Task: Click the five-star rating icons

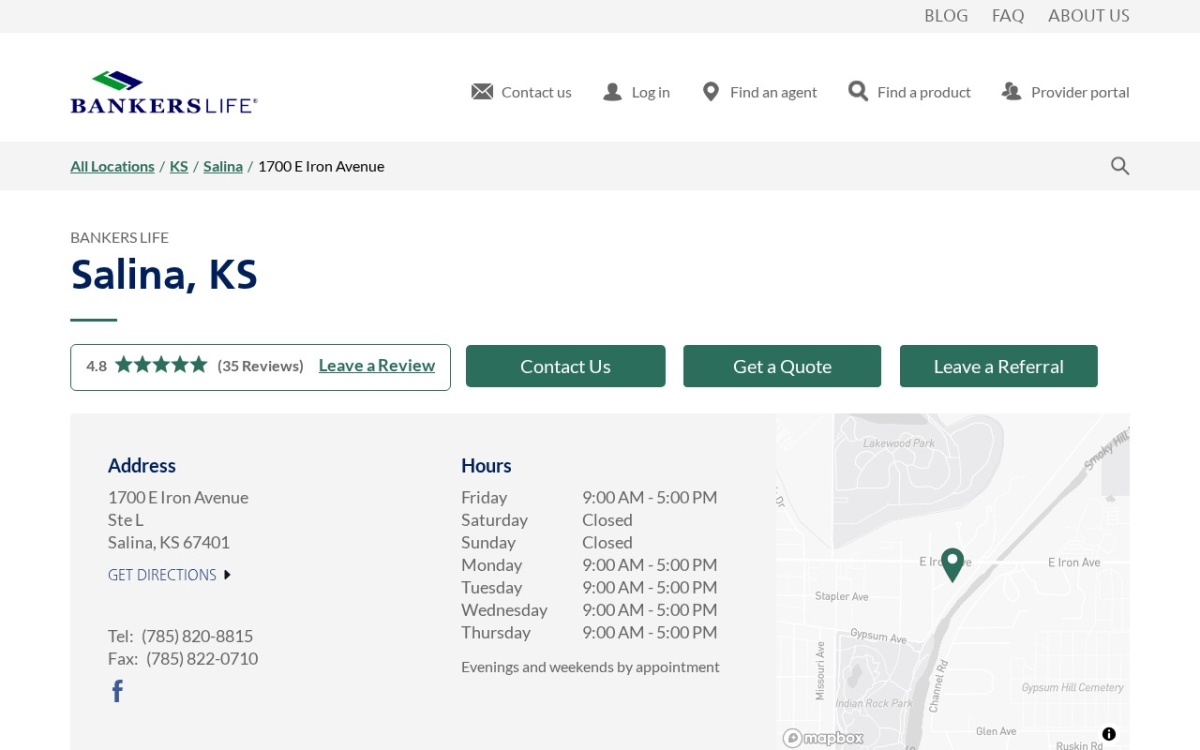Action: [161, 365]
